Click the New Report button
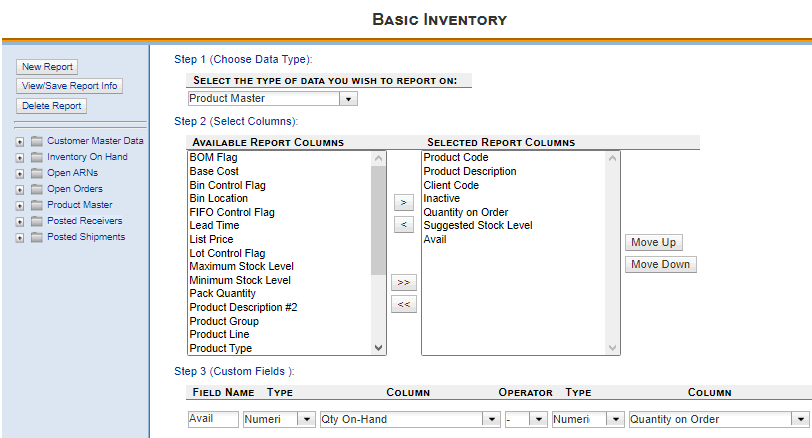This screenshot has width=812, height=438. (47, 67)
